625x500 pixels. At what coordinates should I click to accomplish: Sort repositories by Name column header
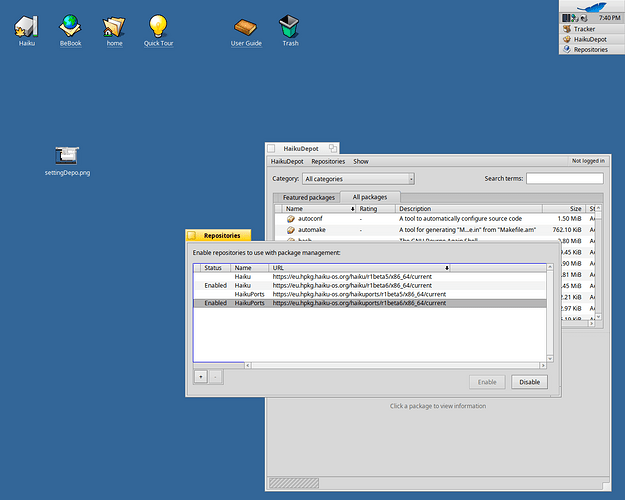point(250,268)
